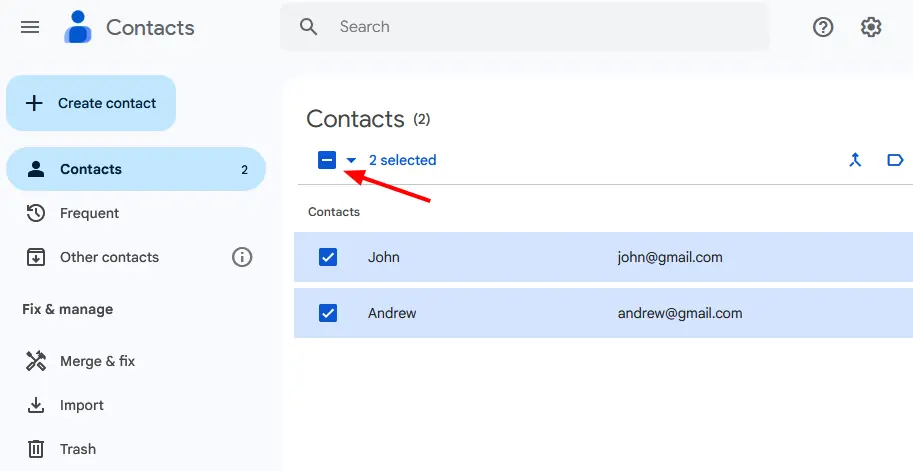Click the Merge contacts icon in toolbar
This screenshot has height=471, width=913.
click(855, 160)
